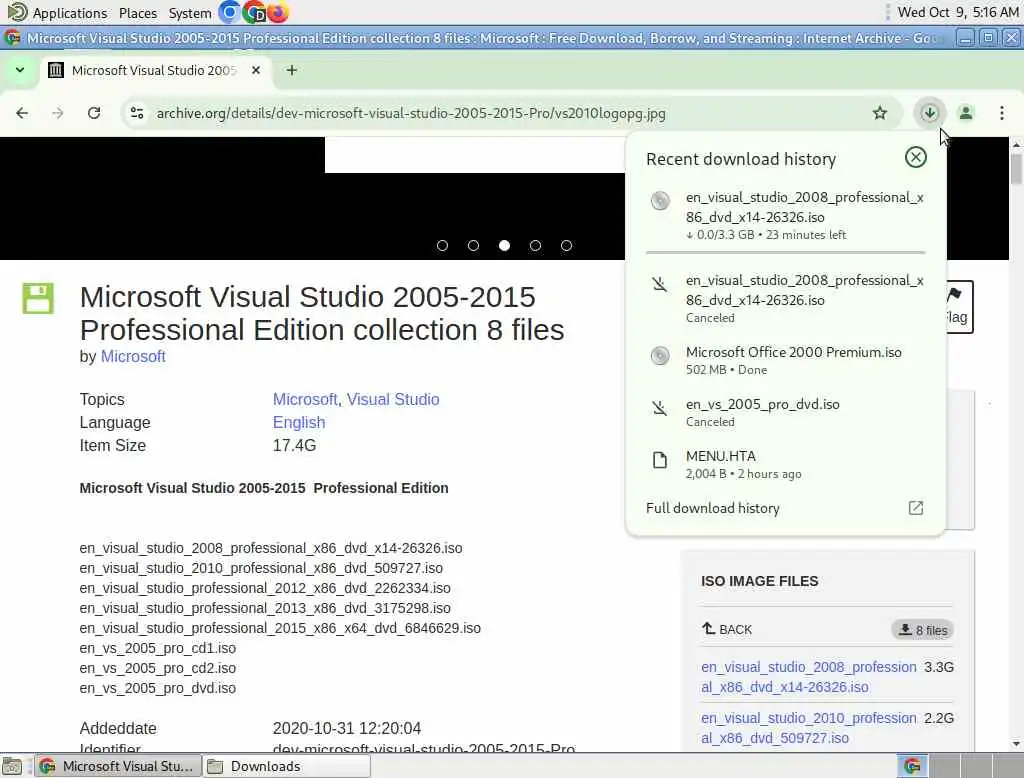The height and width of the screenshot is (778, 1024).
Task: Click the 2008 ISO download progress bar
Action: (x=786, y=252)
